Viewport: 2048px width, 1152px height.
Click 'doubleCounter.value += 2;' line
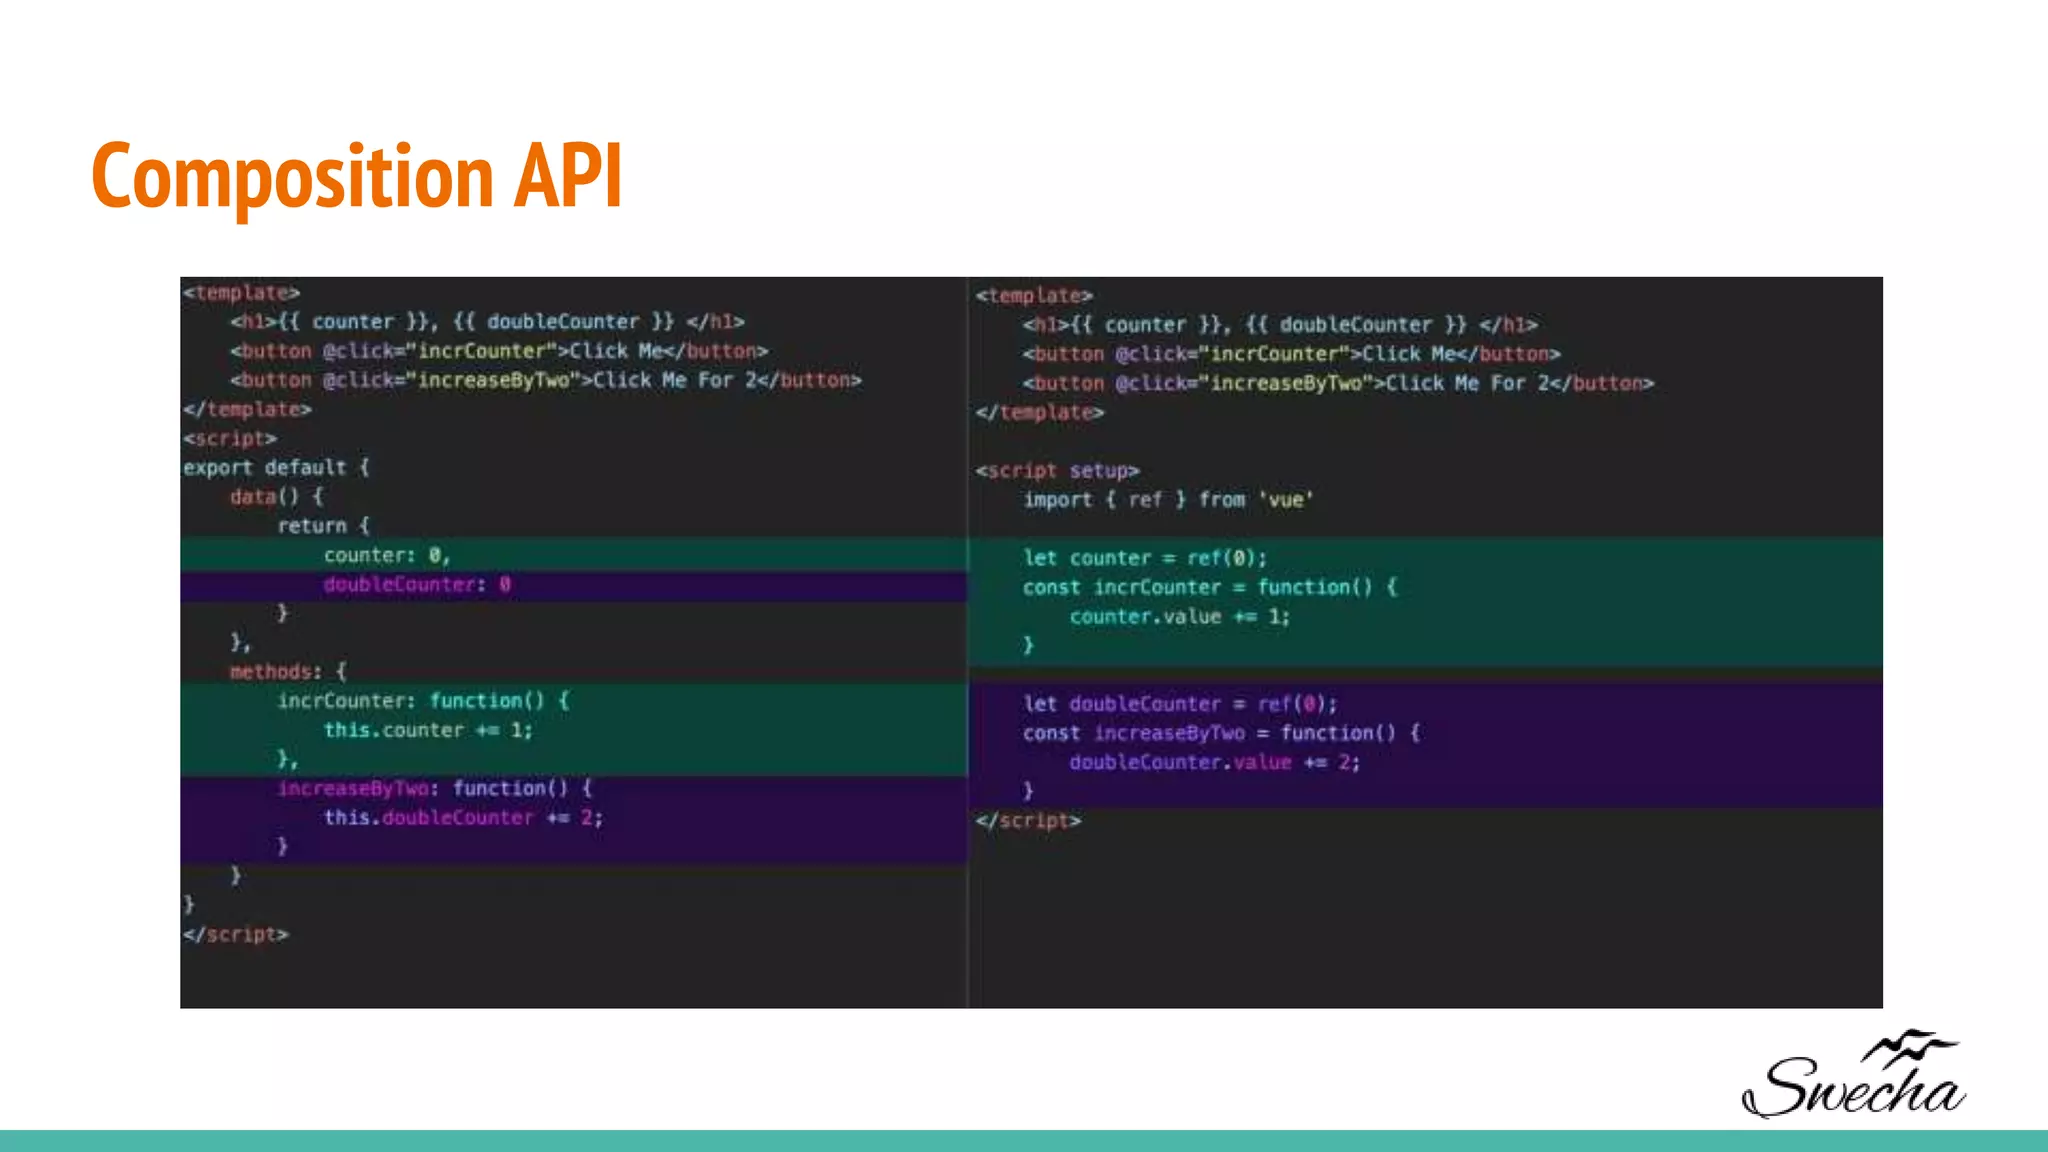point(1215,762)
